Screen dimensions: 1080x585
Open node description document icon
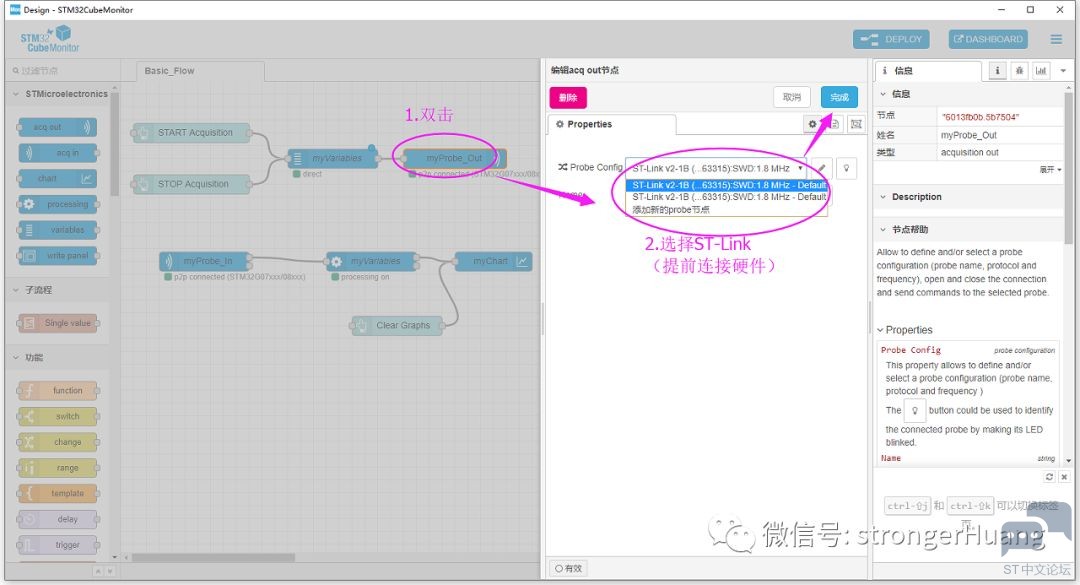pyautogui.click(x=835, y=124)
